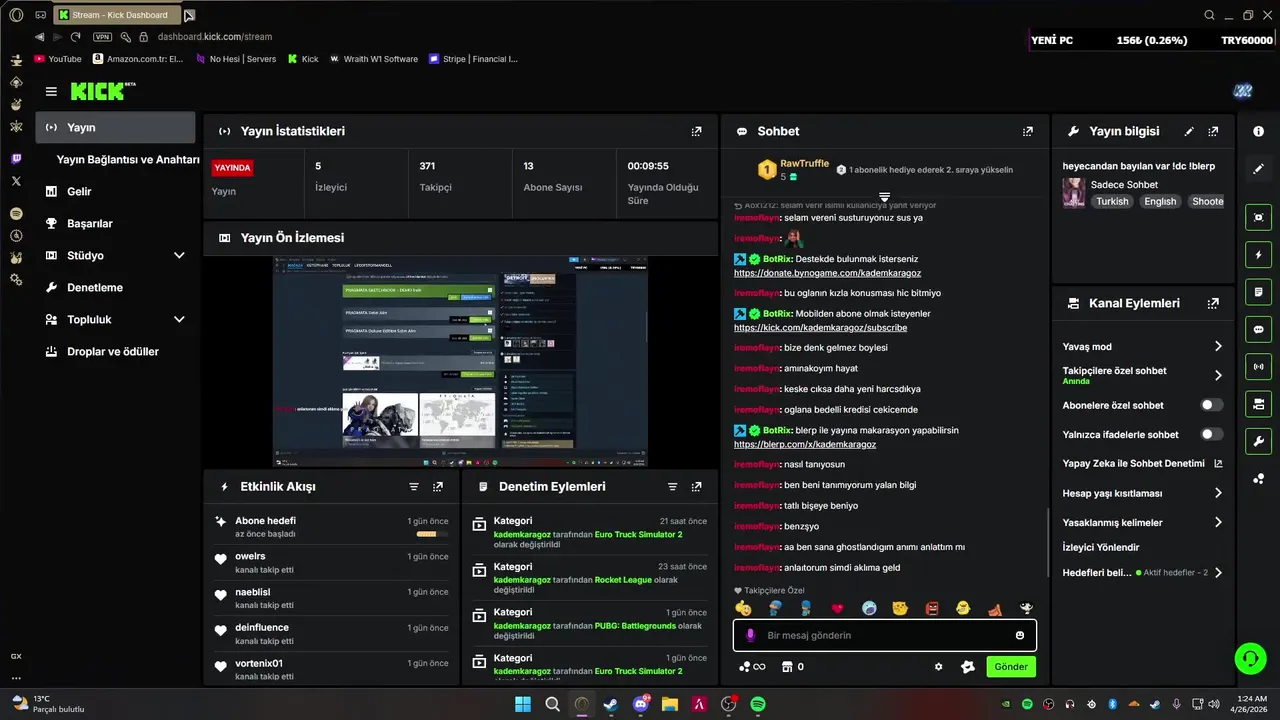Open Hesap yaşı kısıtlaması options

click(x=1218, y=493)
